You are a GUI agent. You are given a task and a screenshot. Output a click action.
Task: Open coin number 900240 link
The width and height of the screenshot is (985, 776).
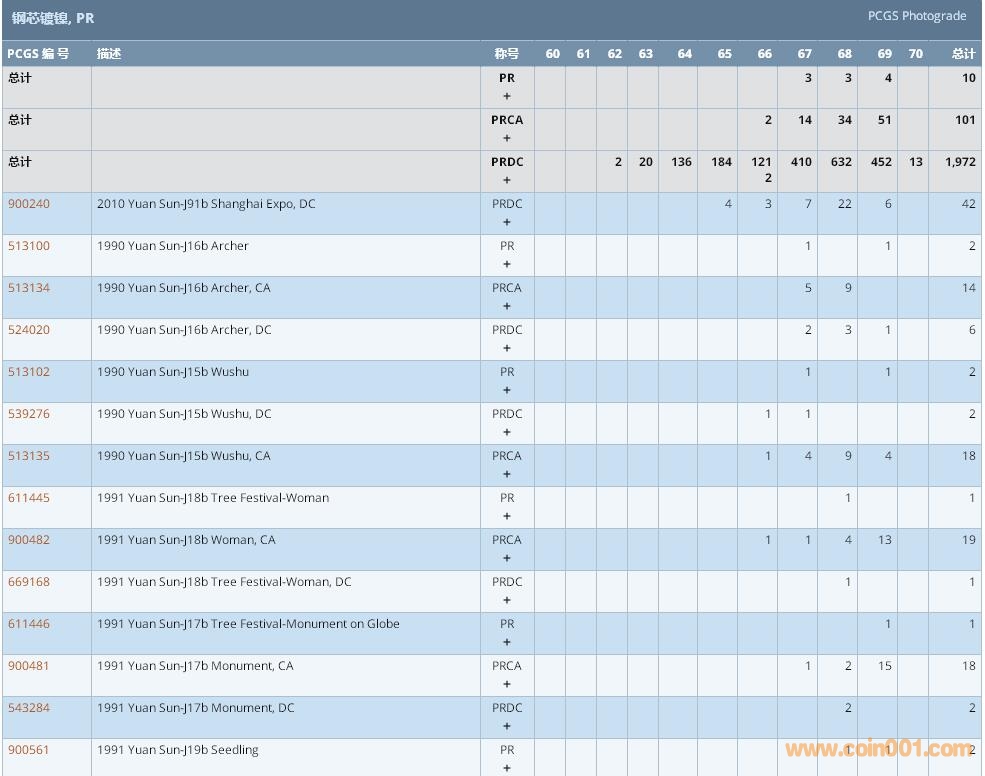29,204
